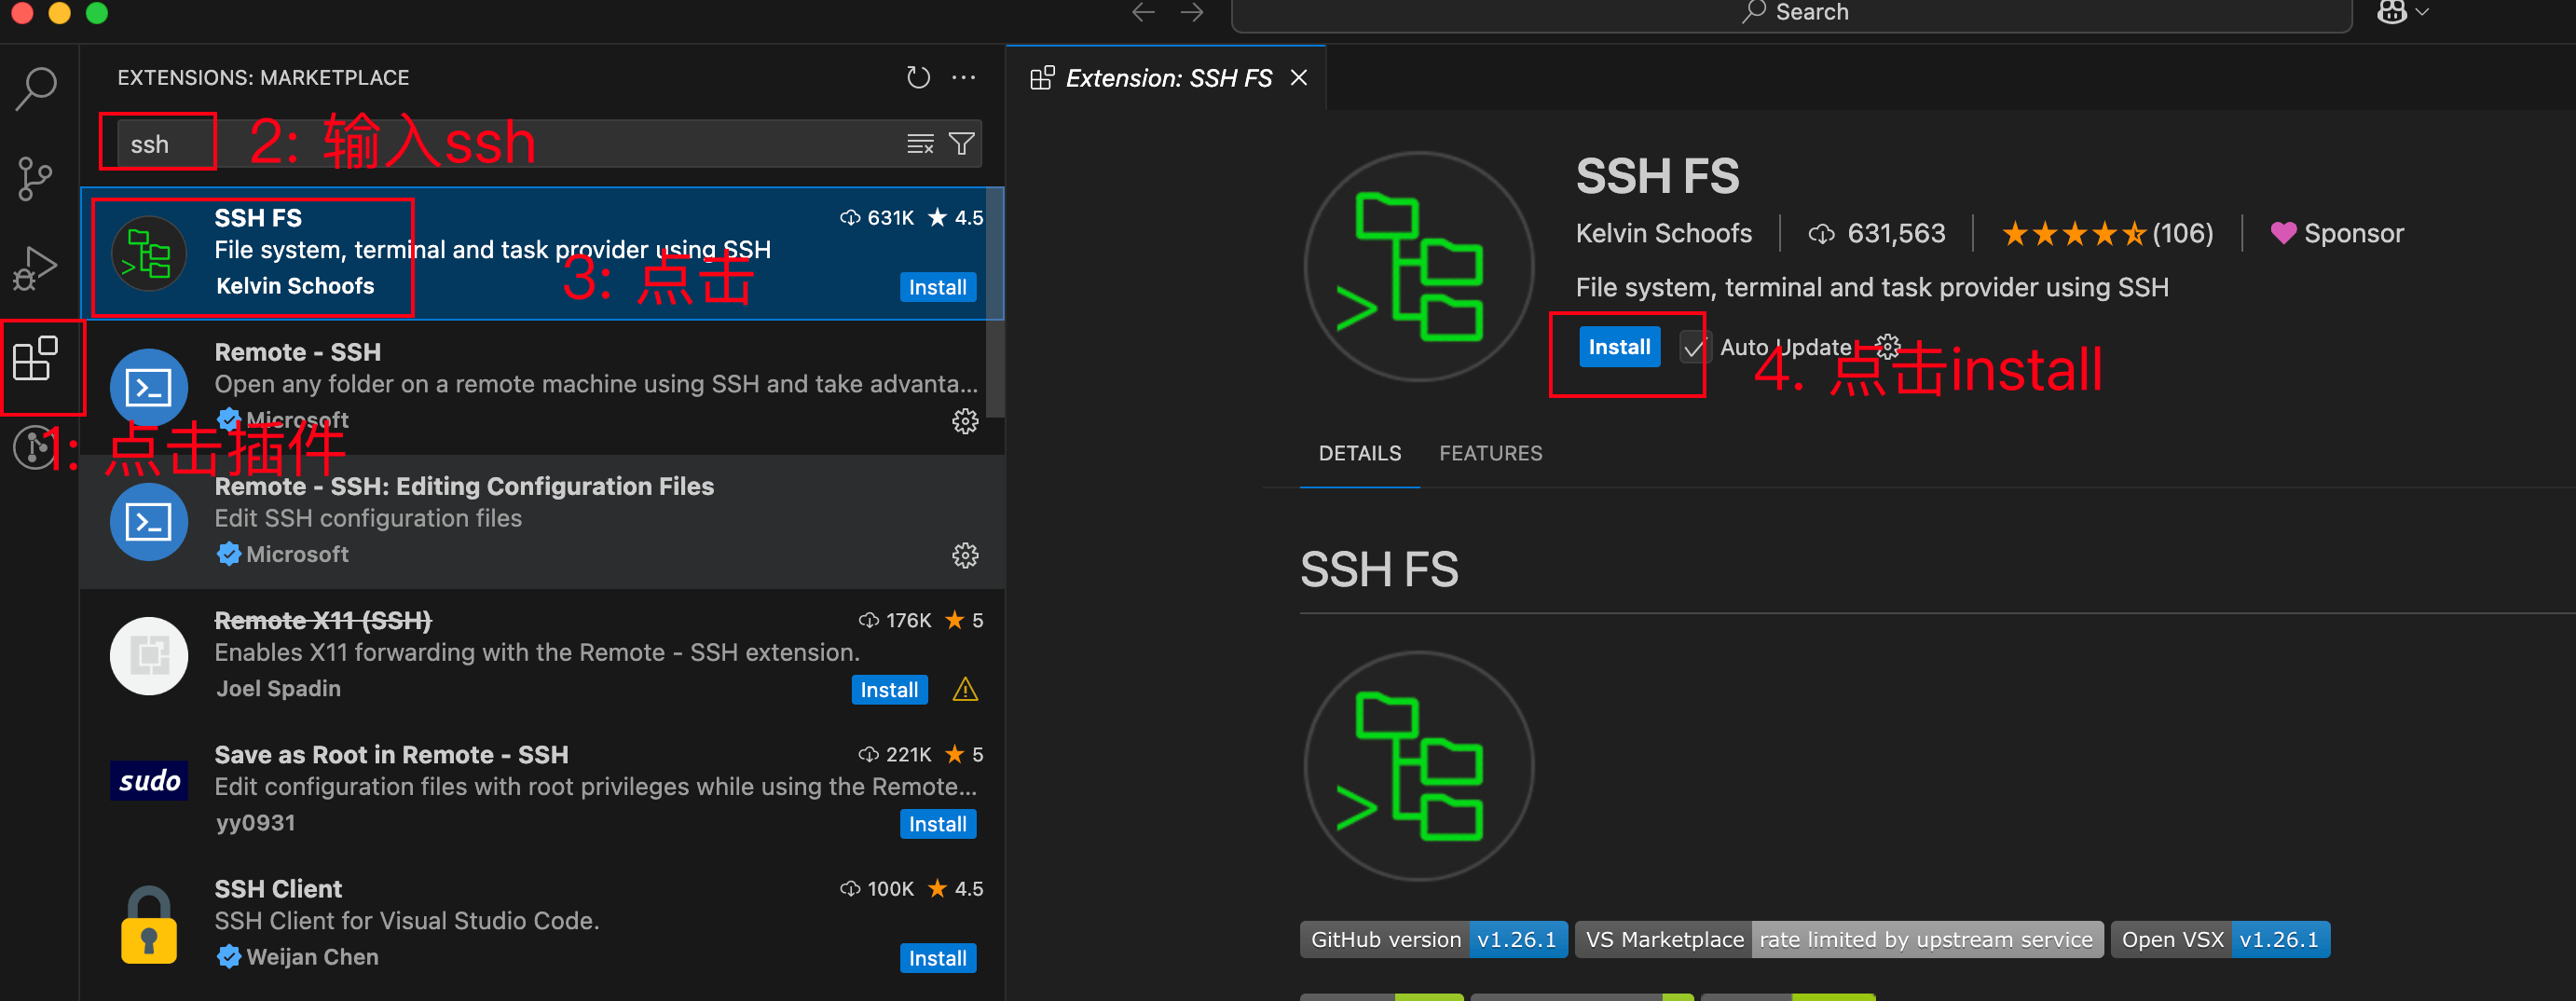The image size is (2576, 1001).
Task: Click the title bar Search command center
Action: click(x=1791, y=12)
